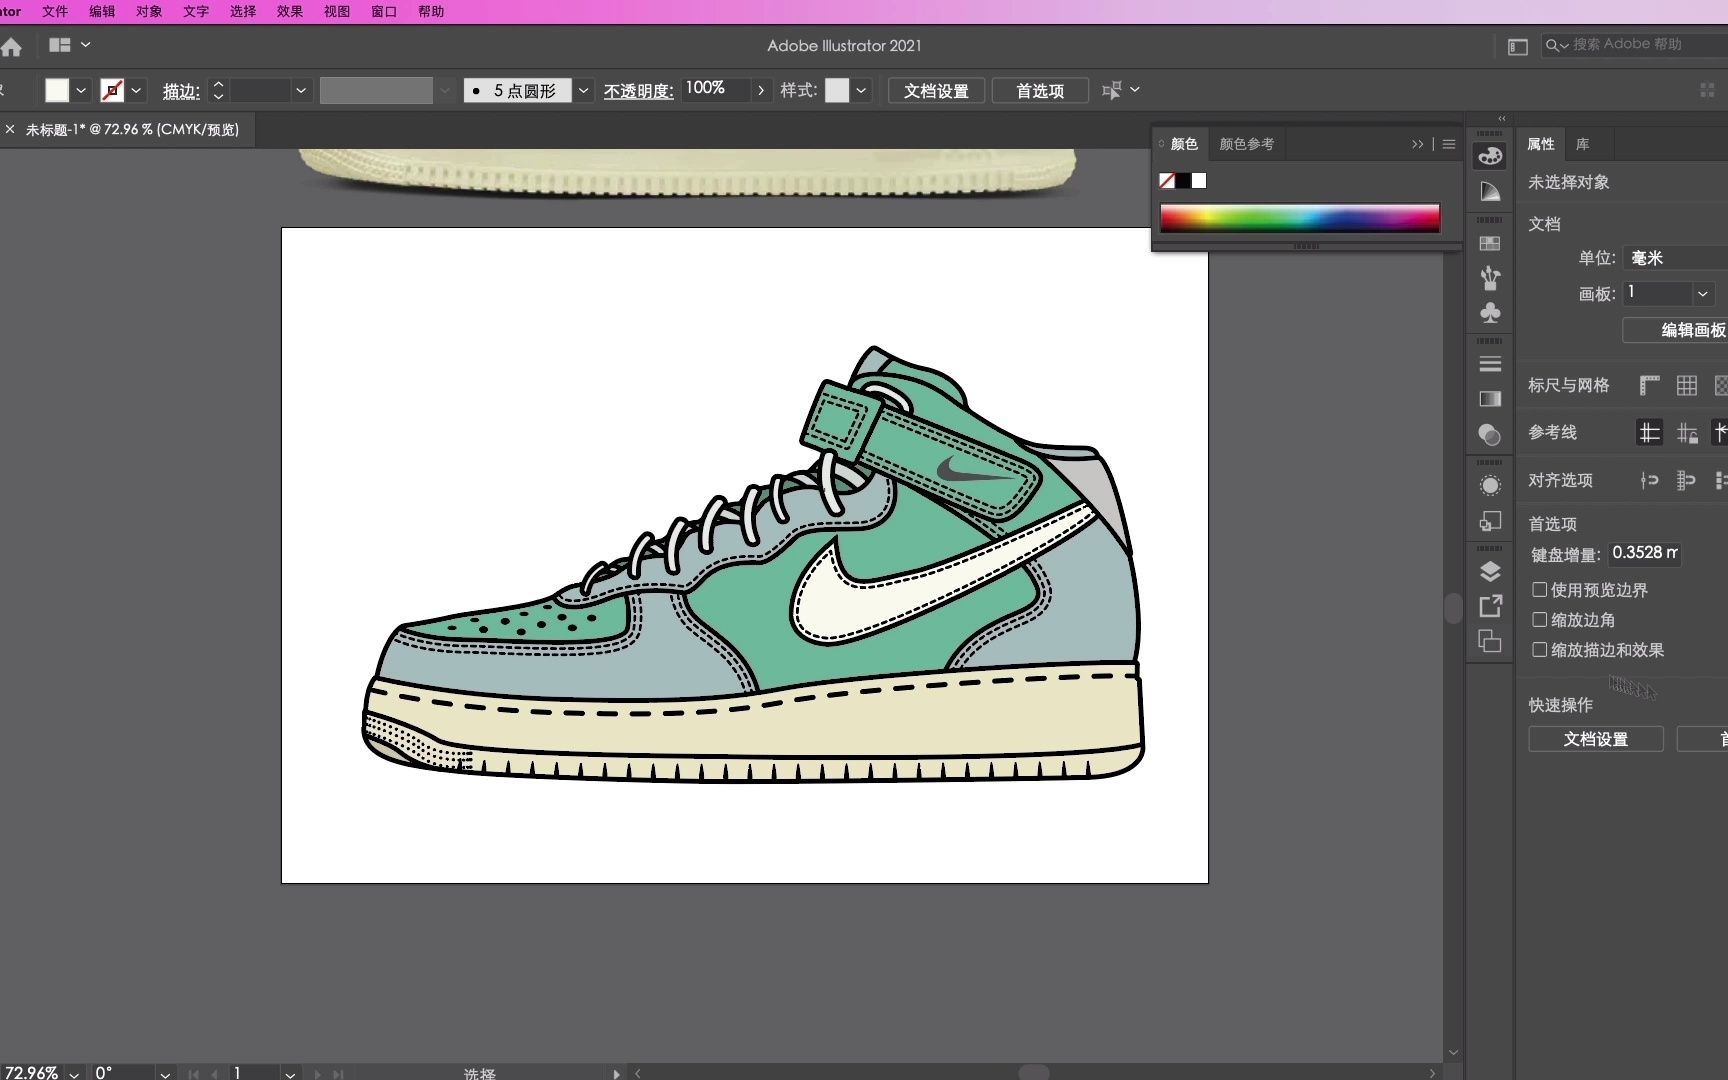Open the Color panel flyout menu
The image size is (1728, 1080).
[x=1449, y=144]
